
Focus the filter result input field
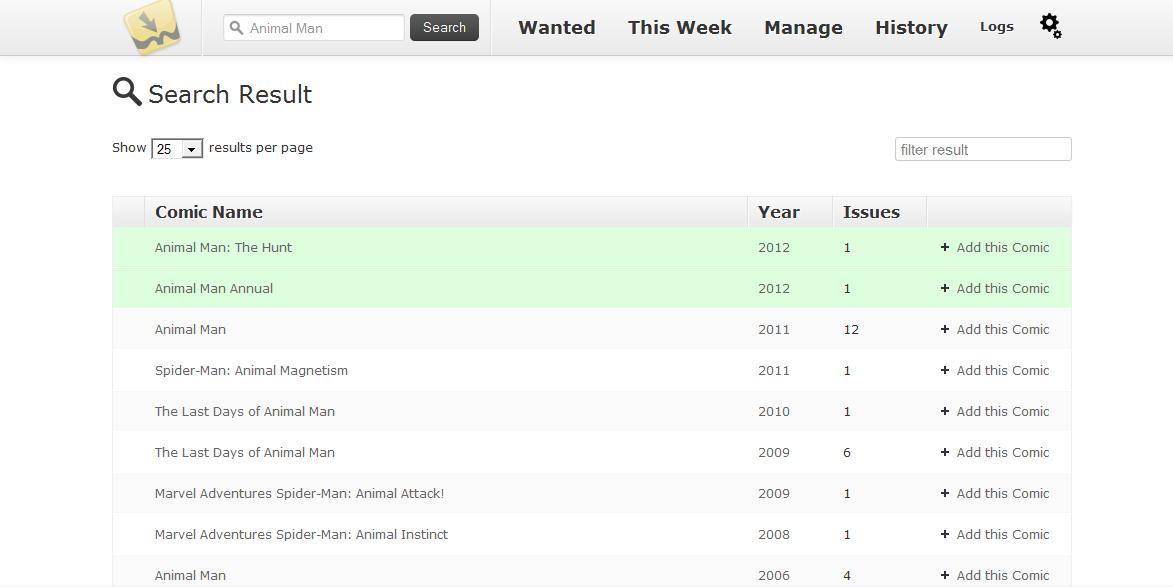pos(983,150)
